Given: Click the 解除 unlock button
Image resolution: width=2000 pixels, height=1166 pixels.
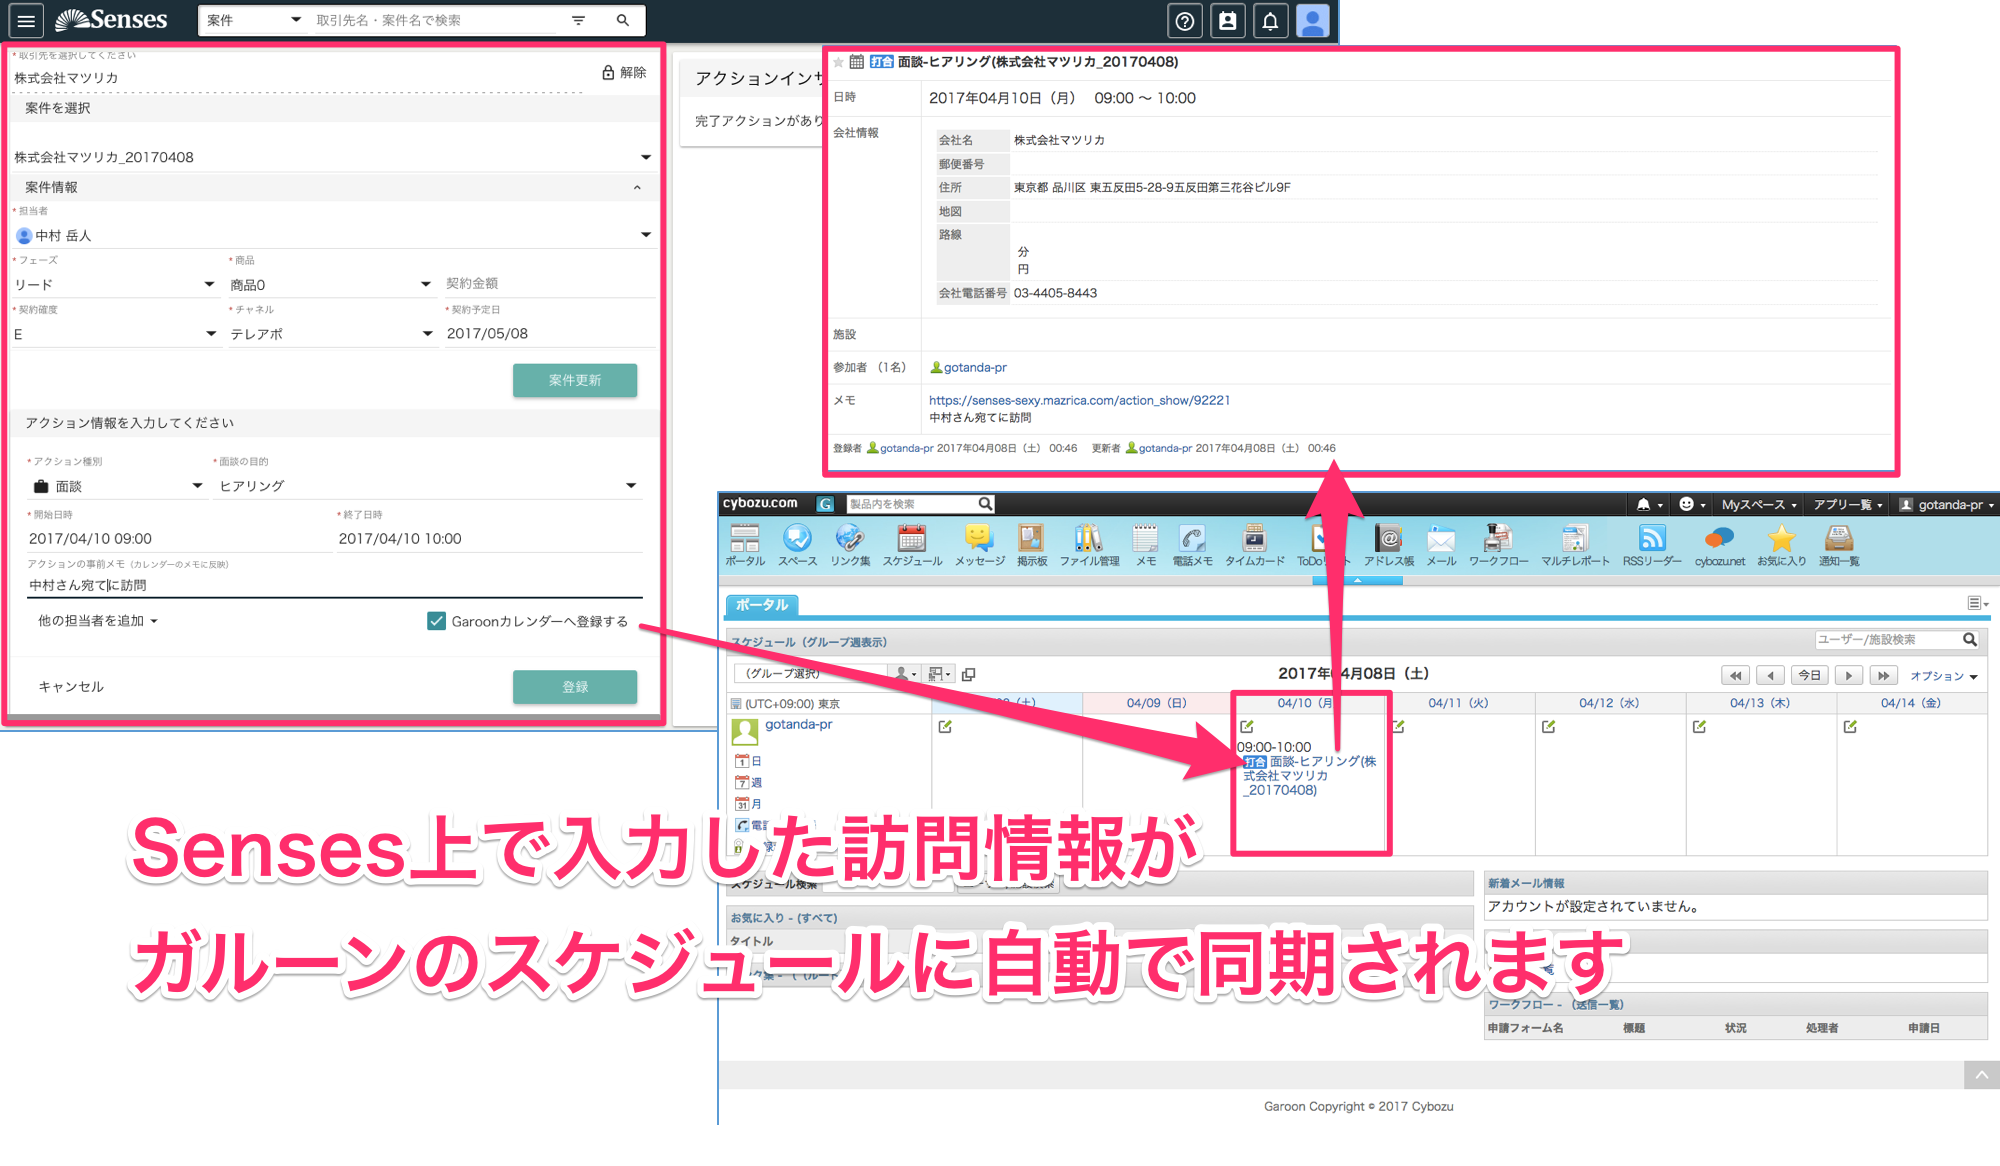Looking at the screenshot, I should 624,72.
